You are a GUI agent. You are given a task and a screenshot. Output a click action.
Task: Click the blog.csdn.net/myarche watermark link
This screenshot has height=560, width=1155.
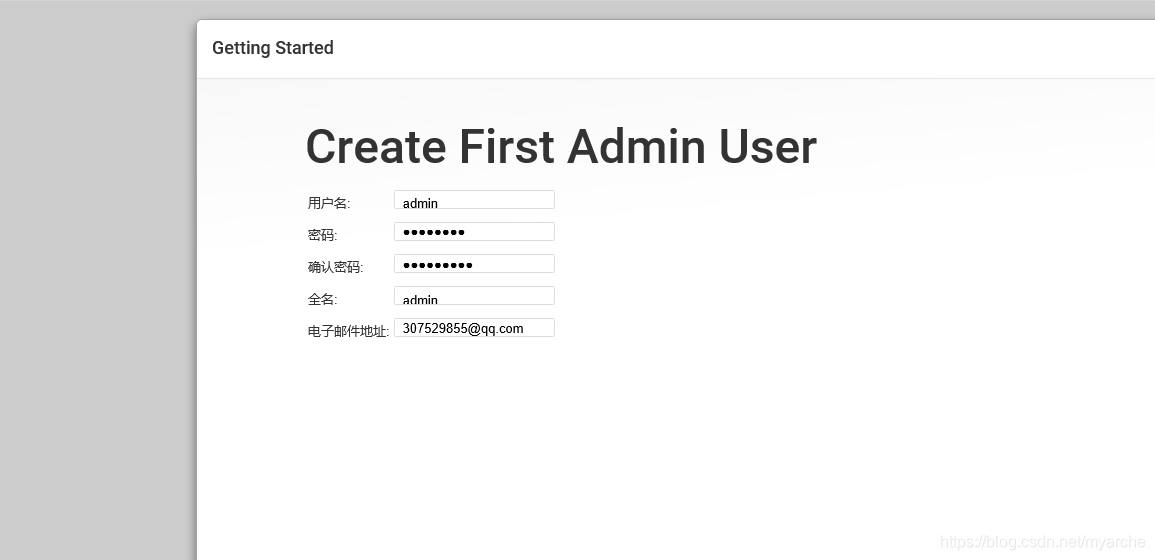(1043, 542)
